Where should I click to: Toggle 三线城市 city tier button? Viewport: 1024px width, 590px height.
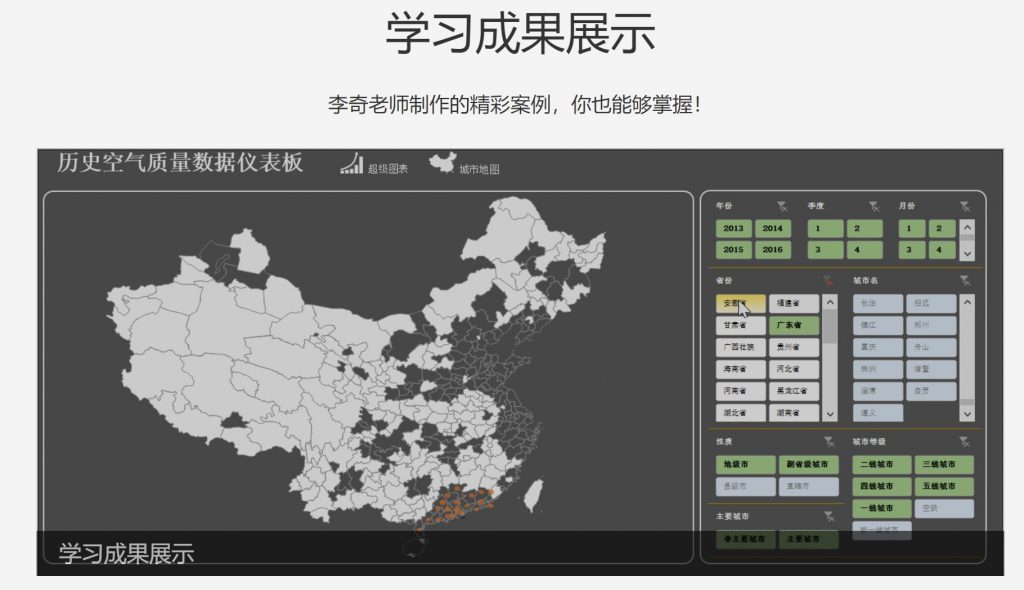tap(944, 465)
